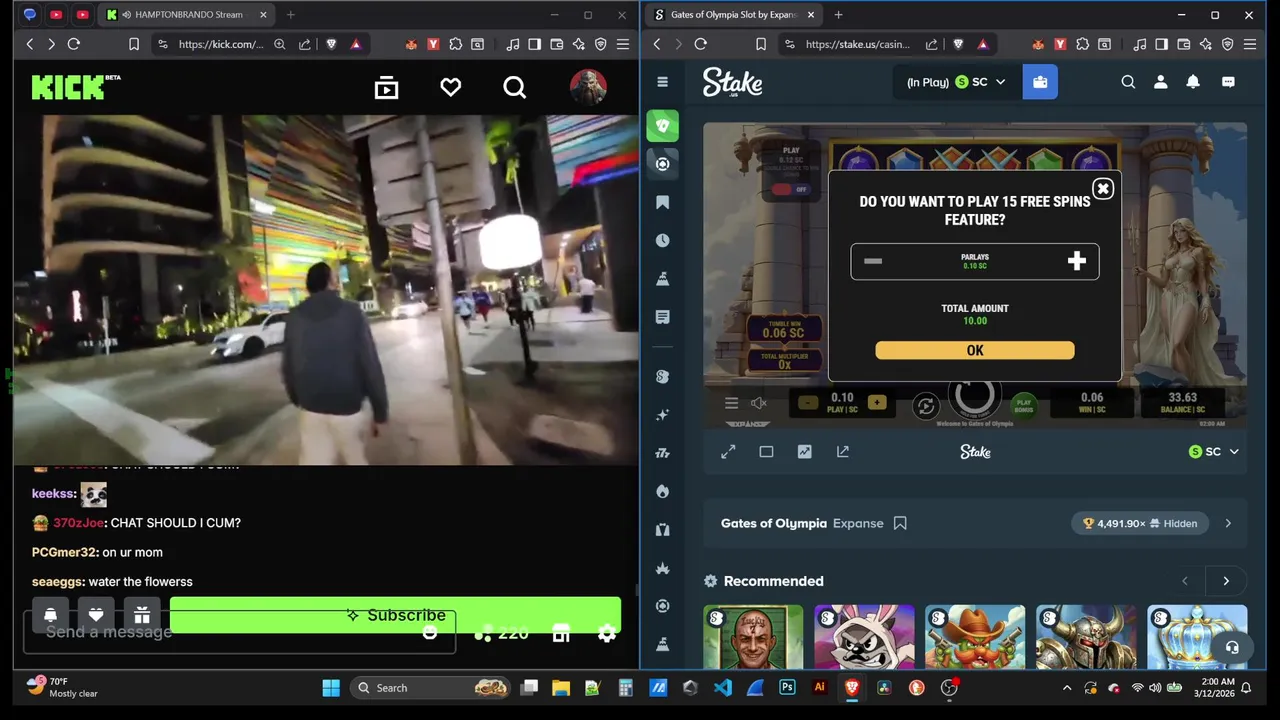Click the Expanse provider link

(x=858, y=523)
